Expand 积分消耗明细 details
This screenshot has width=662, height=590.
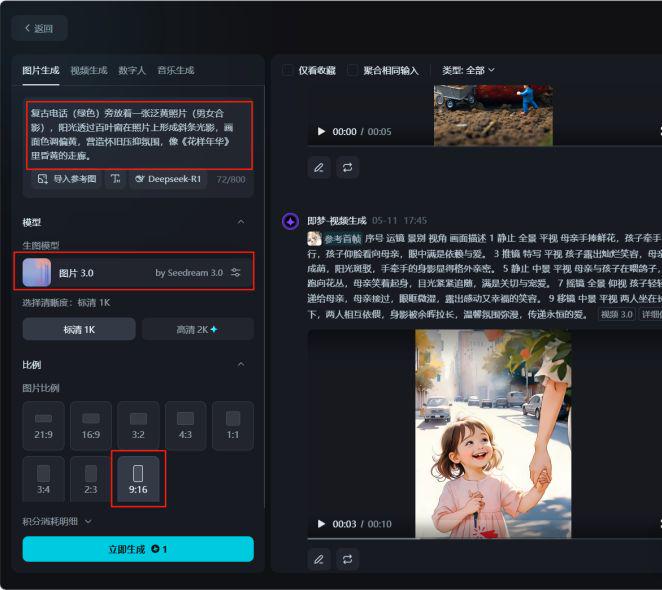click(x=57, y=521)
